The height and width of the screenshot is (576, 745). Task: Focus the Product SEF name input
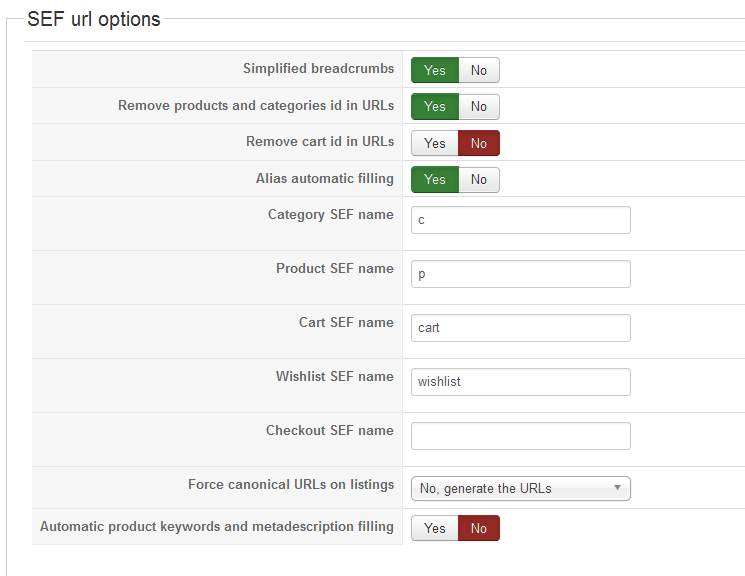520,274
